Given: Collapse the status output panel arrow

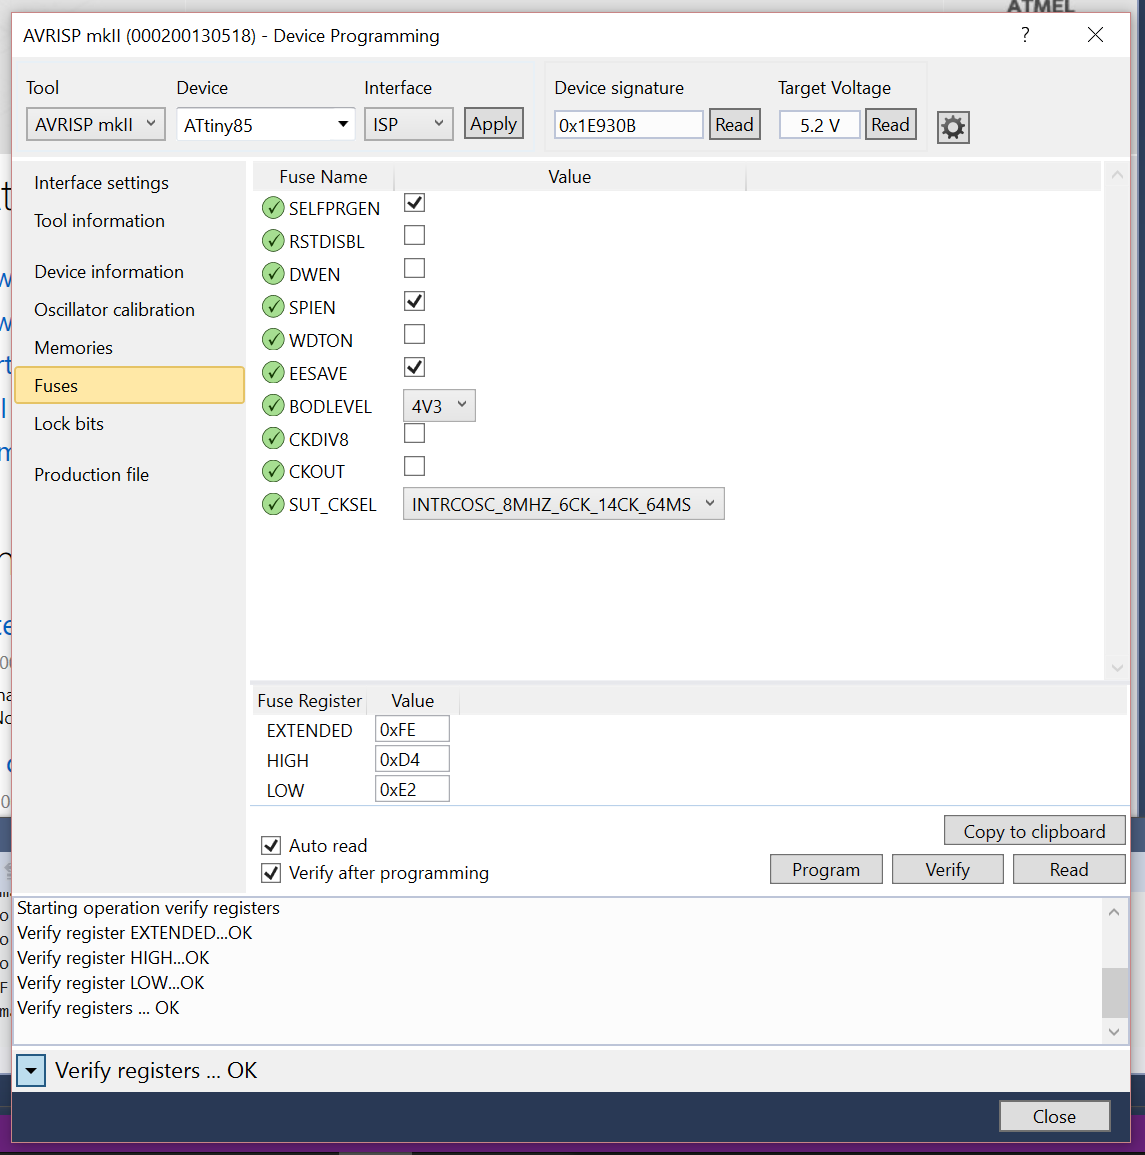Looking at the screenshot, I should 31,1071.
